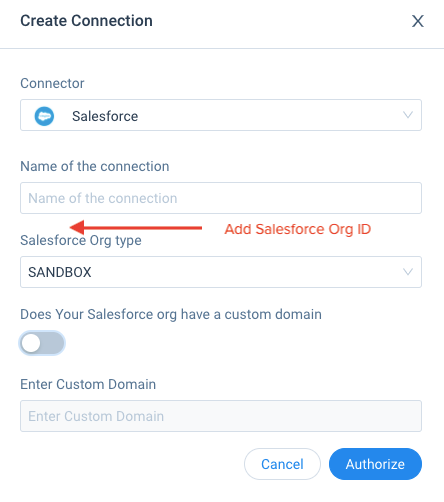Click the Name of the connection label
This screenshot has height=502, width=444.
point(95,166)
